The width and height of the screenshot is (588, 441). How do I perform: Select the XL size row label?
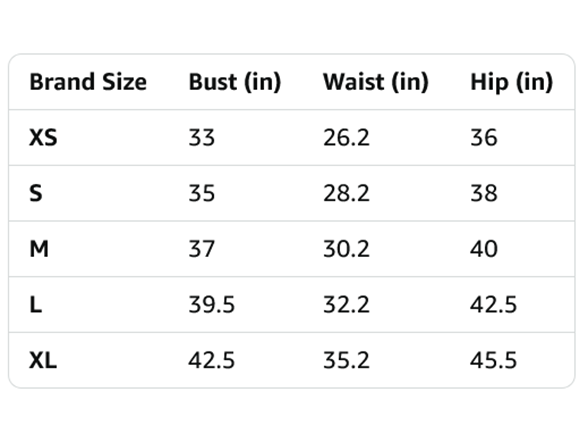click(x=43, y=360)
